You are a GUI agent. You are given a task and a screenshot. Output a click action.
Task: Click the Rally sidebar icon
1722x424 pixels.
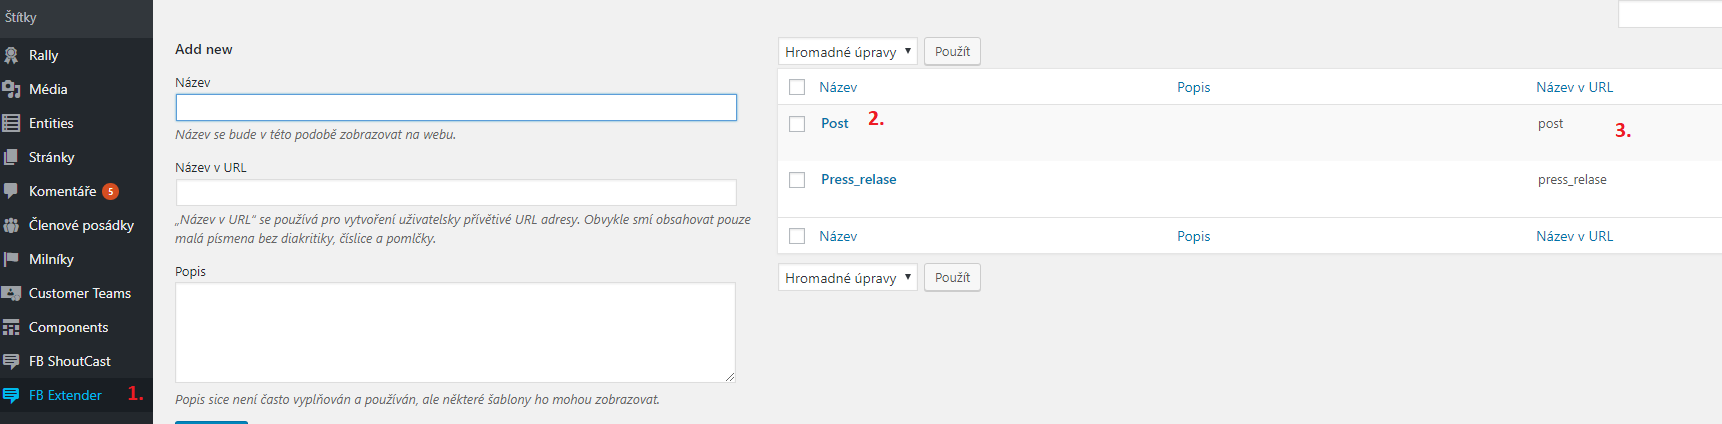coord(11,56)
